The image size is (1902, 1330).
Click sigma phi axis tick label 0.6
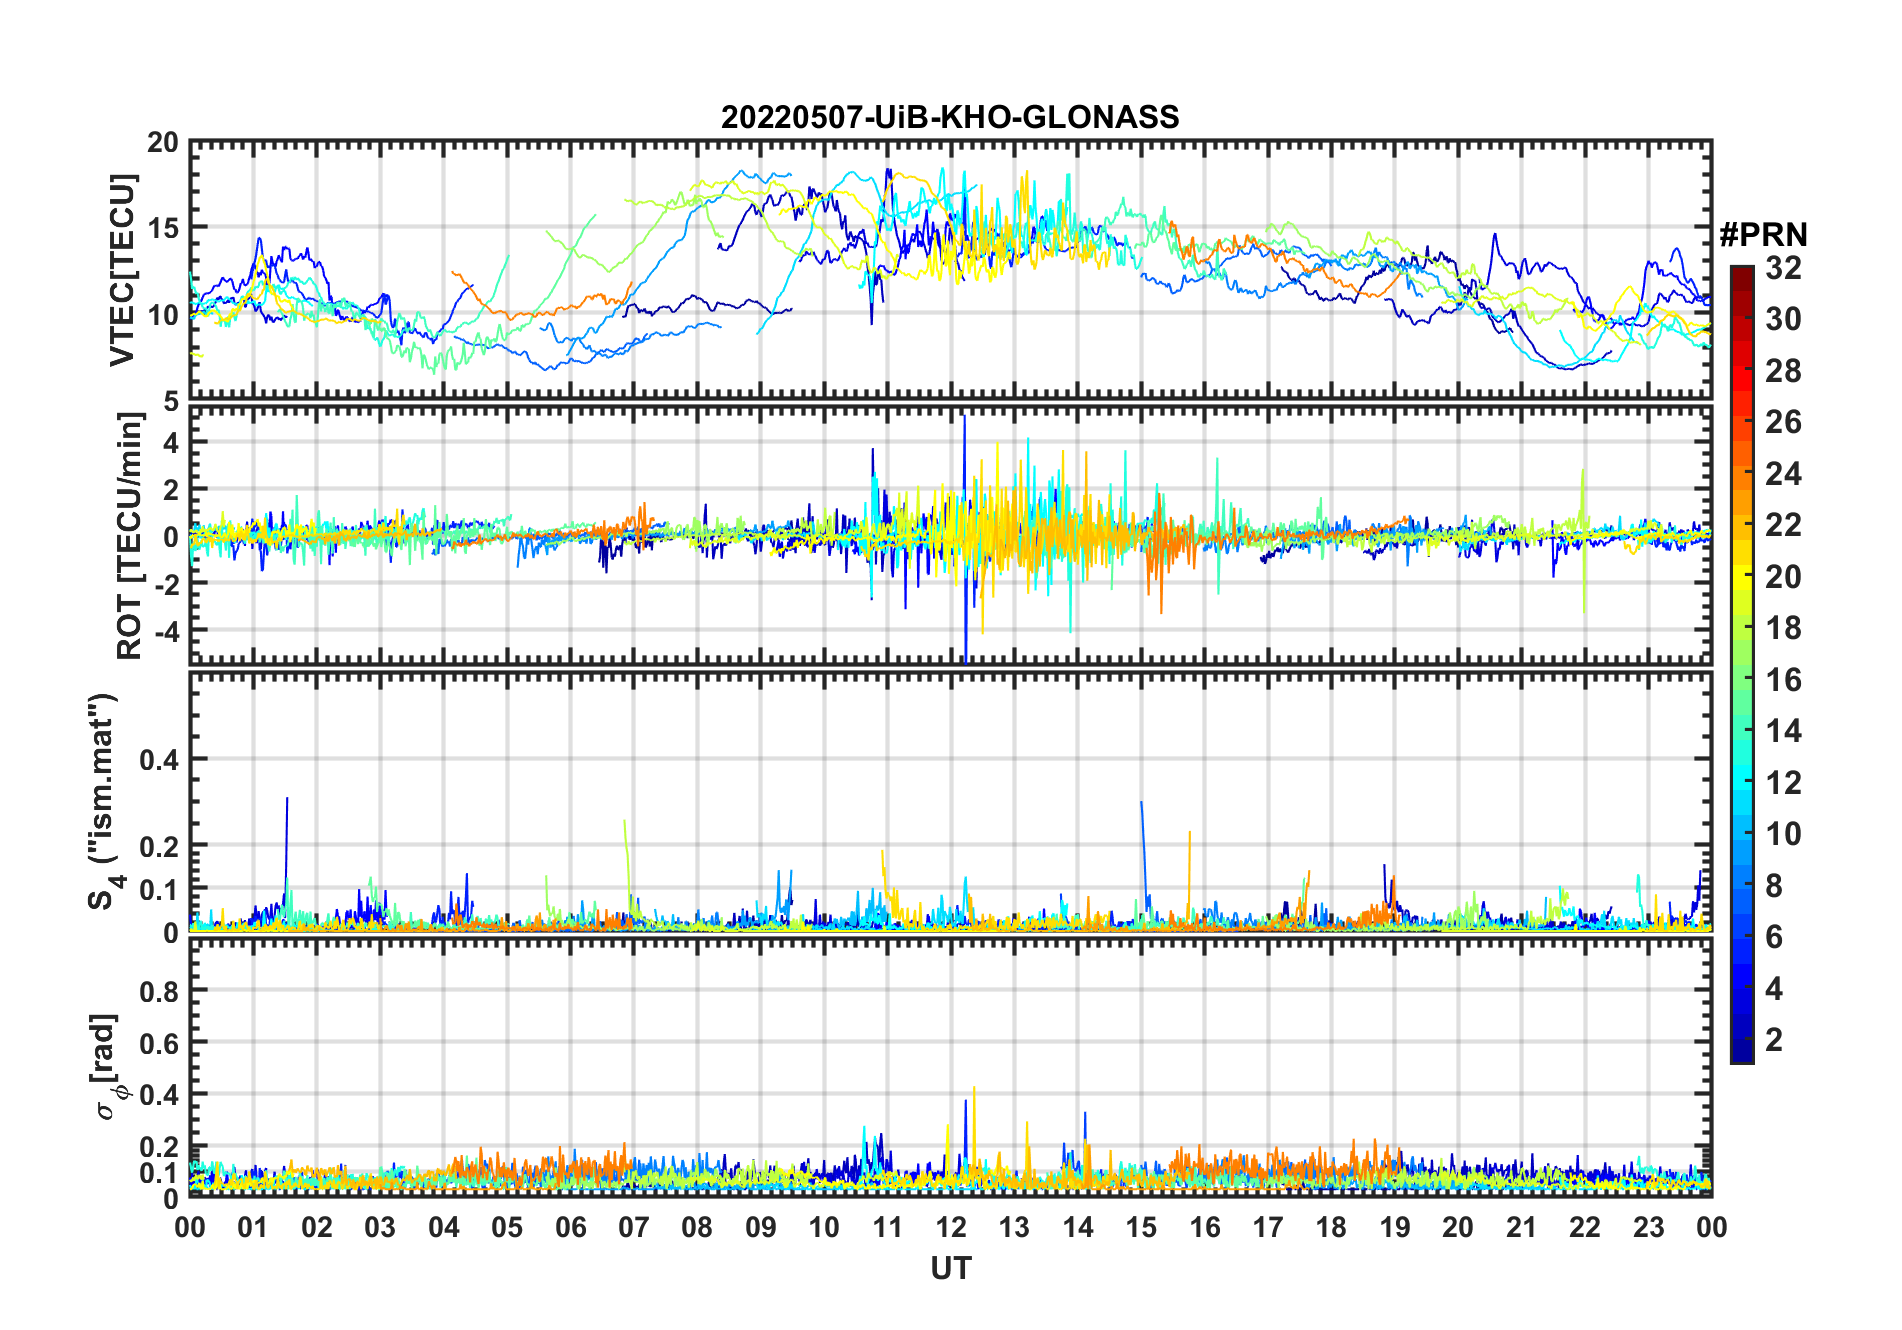[x=160, y=1043]
